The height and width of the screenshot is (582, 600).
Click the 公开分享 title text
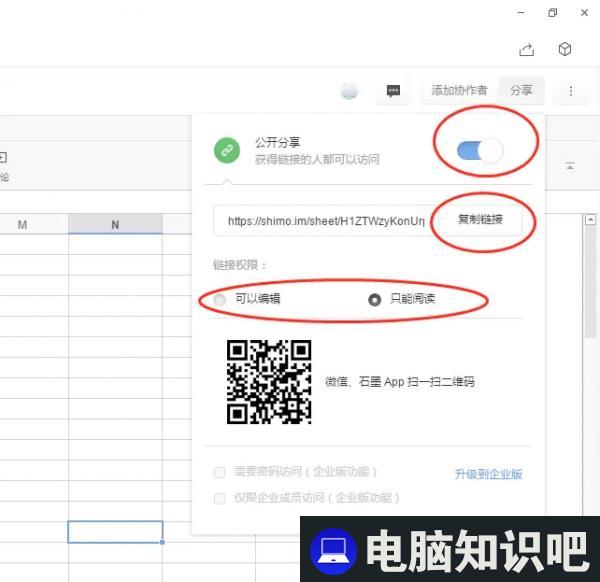pyautogui.click(x=278, y=143)
